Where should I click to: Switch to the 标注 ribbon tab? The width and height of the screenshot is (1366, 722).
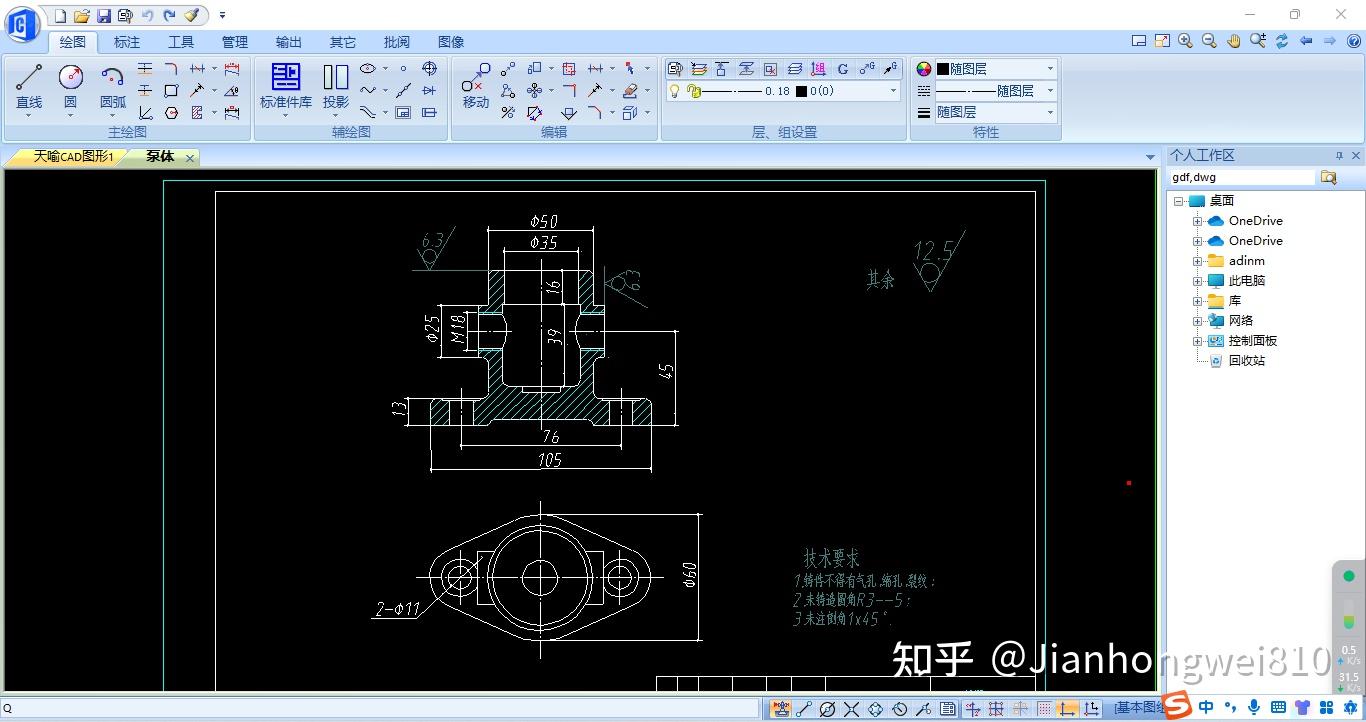point(126,42)
